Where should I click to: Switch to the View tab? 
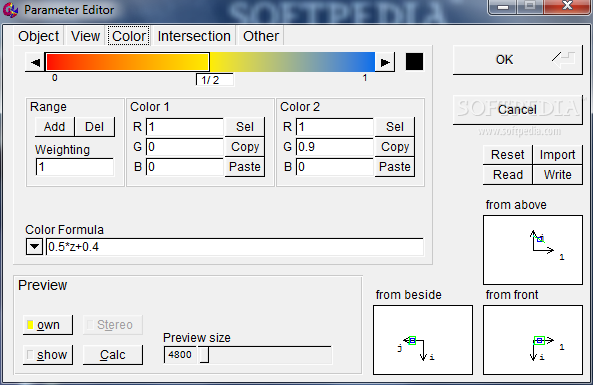[x=85, y=36]
